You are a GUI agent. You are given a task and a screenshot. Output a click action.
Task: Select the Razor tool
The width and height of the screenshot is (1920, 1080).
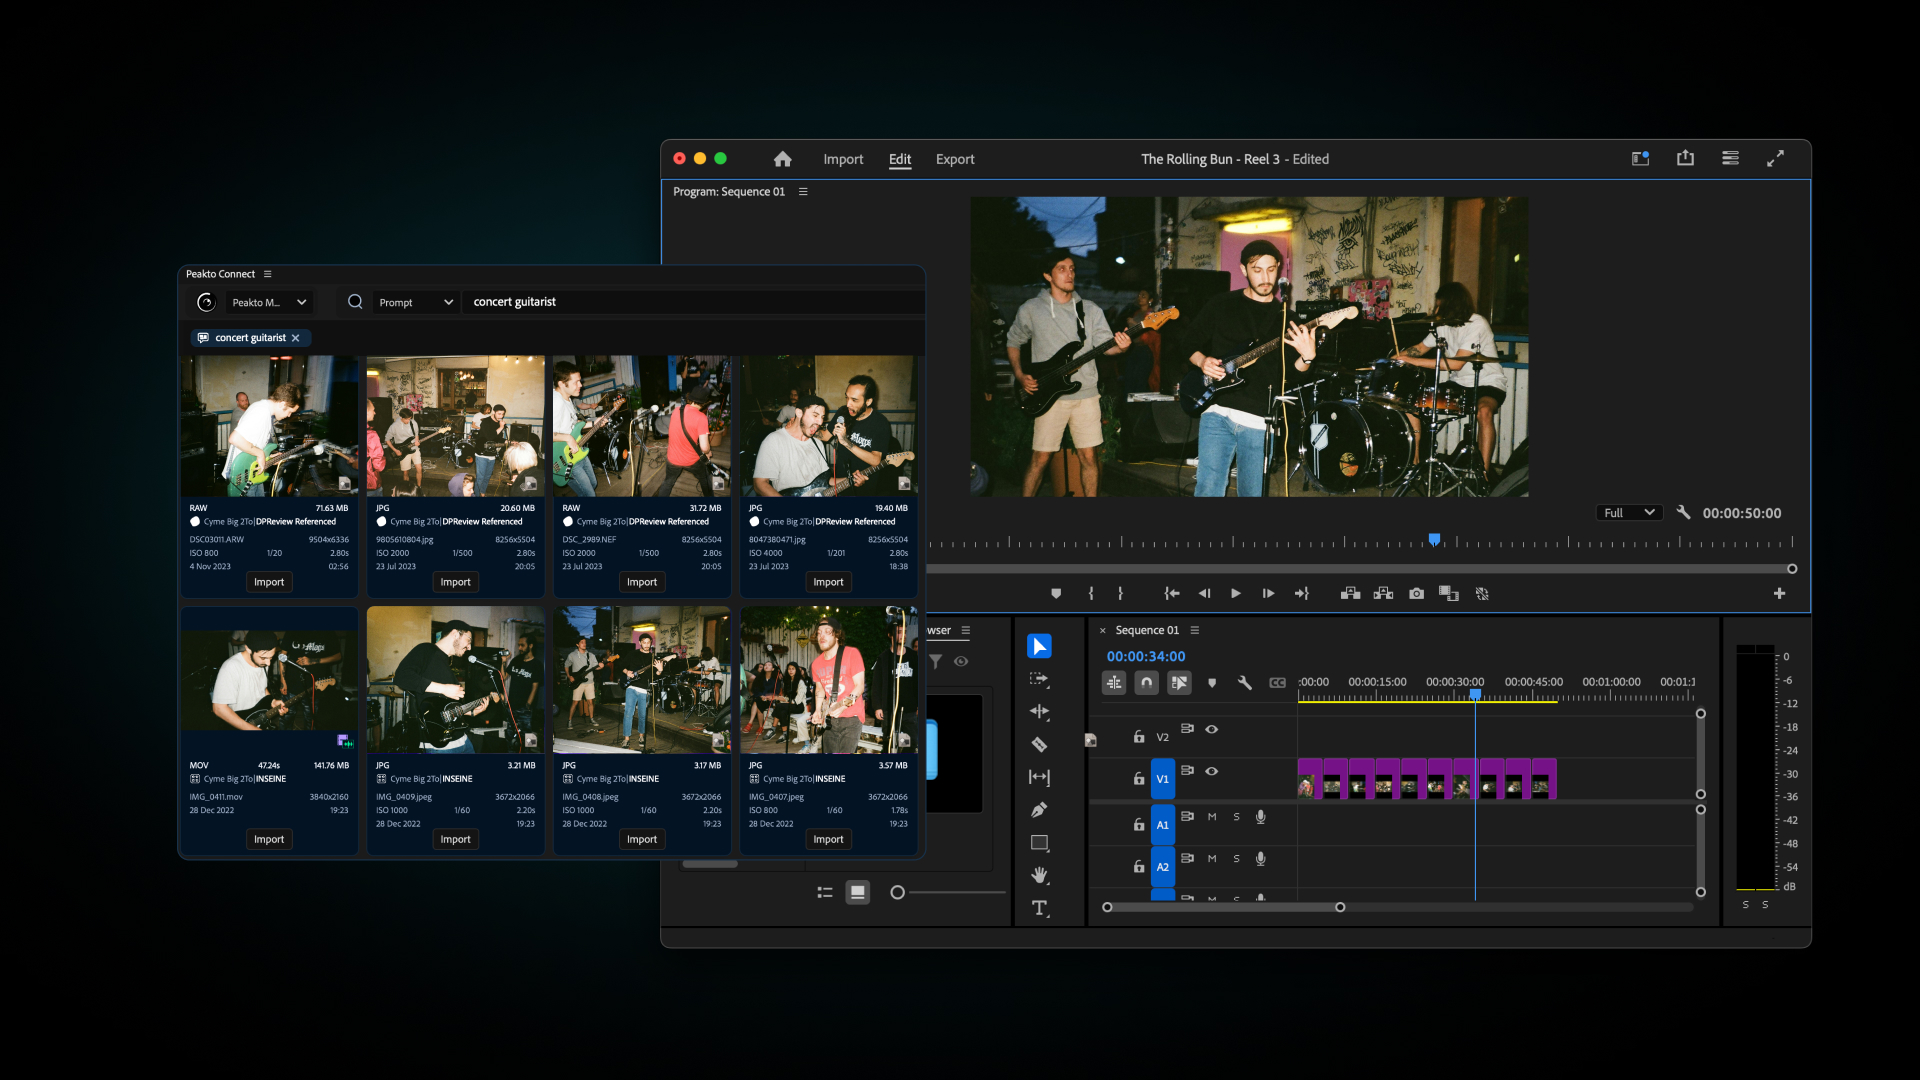(1039, 744)
